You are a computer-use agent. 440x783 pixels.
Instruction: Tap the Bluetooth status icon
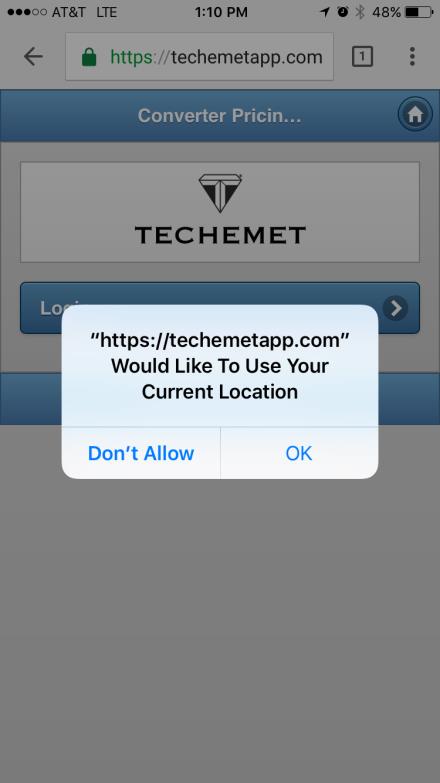tap(360, 12)
